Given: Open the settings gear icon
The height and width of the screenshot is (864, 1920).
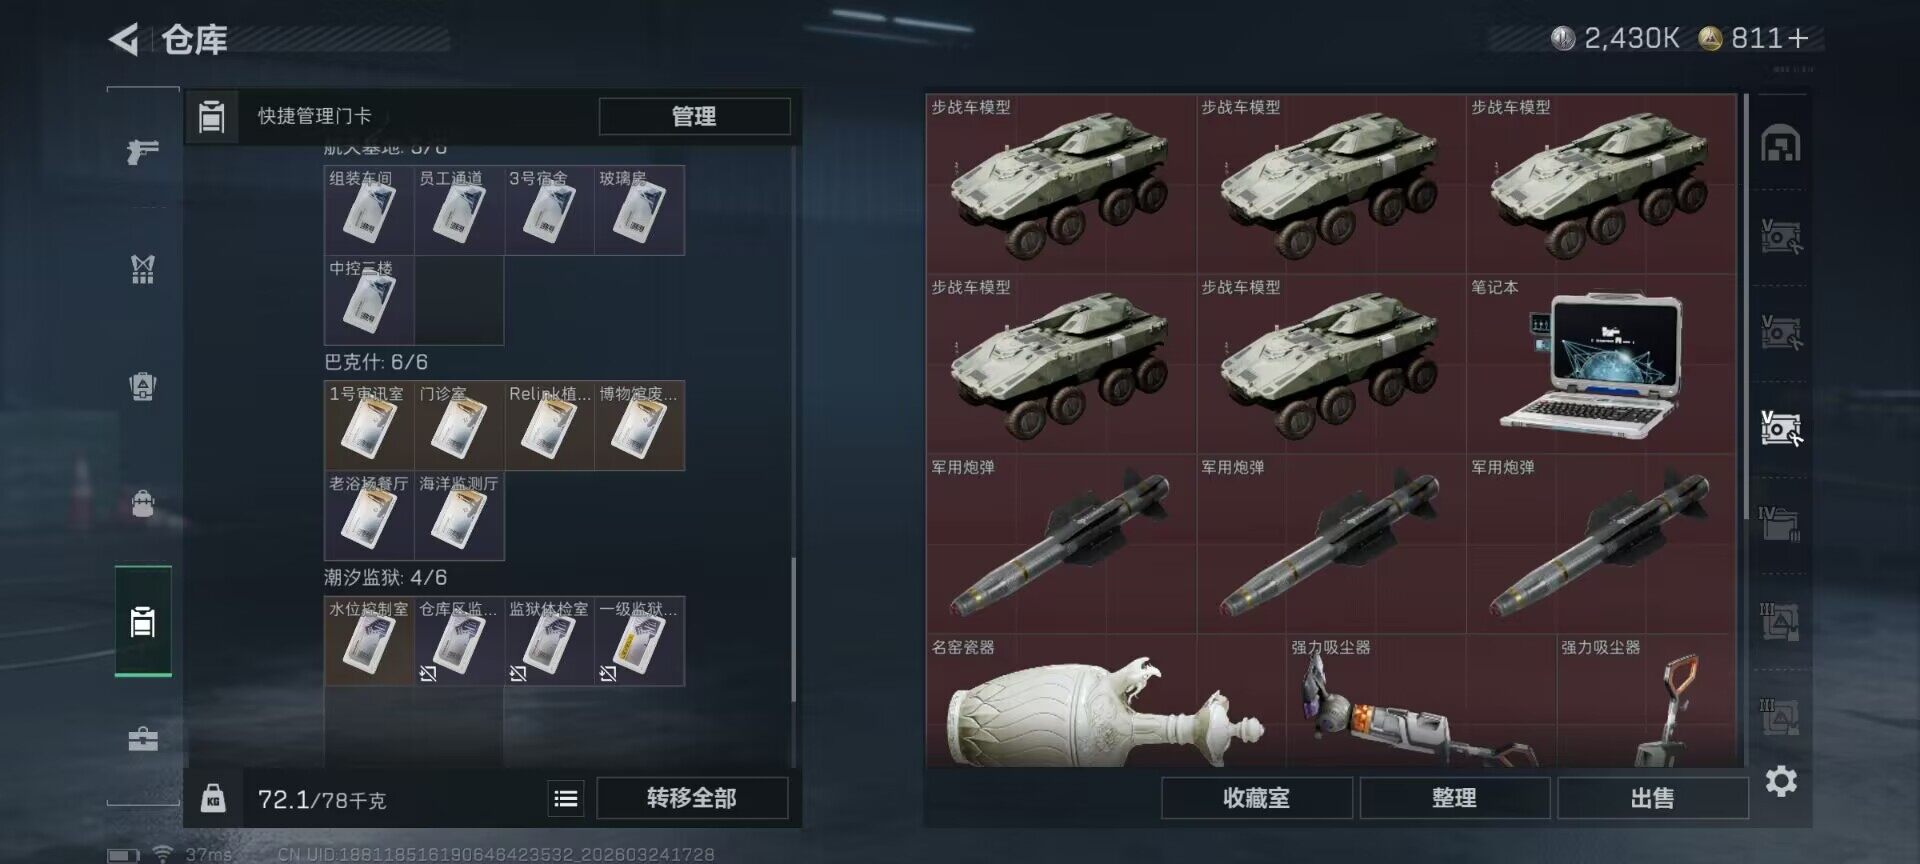Looking at the screenshot, I should (x=1781, y=781).
